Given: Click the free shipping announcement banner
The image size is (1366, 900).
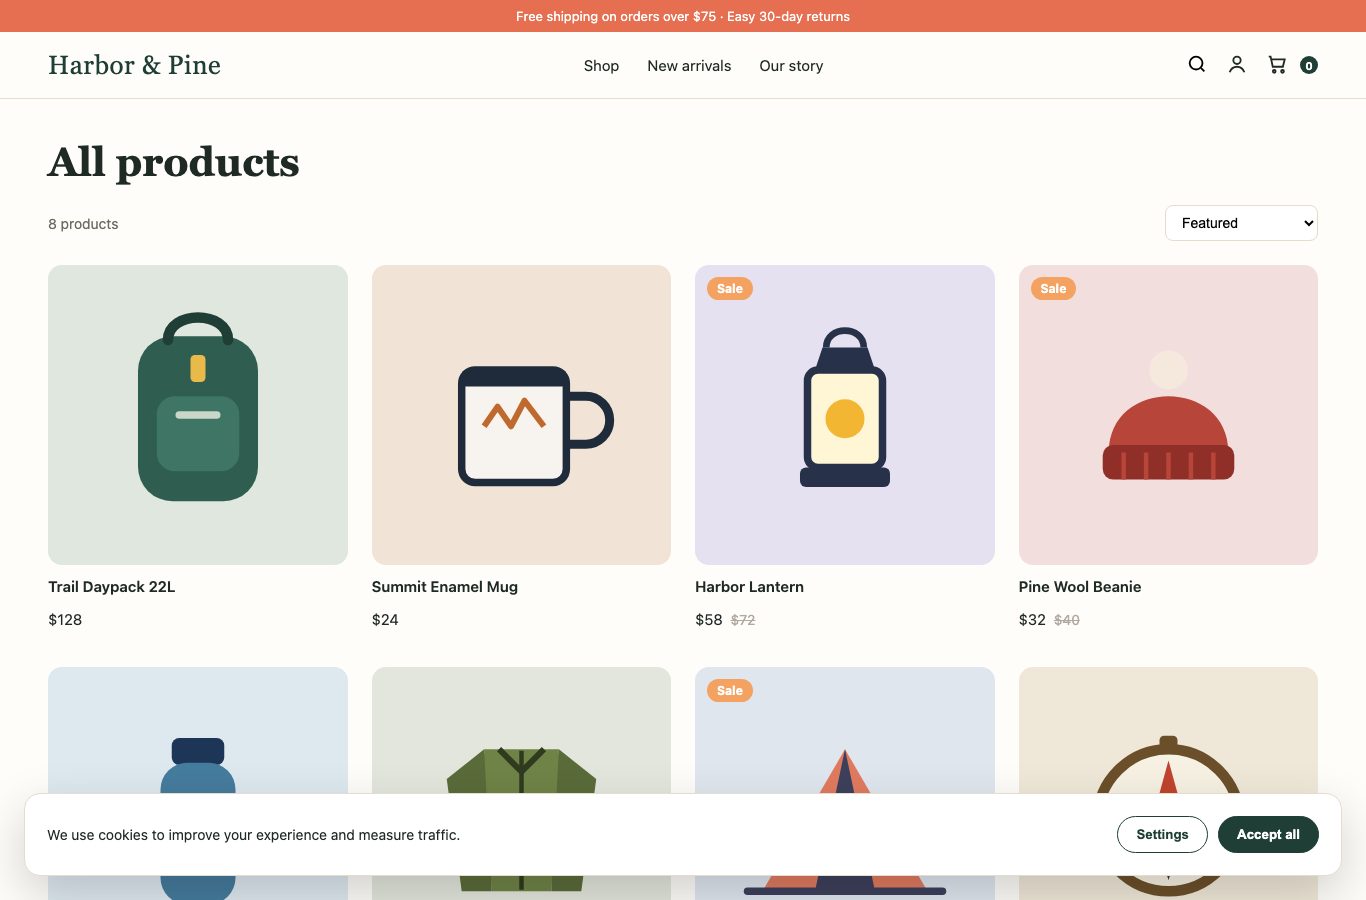Looking at the screenshot, I should click(x=683, y=16).
